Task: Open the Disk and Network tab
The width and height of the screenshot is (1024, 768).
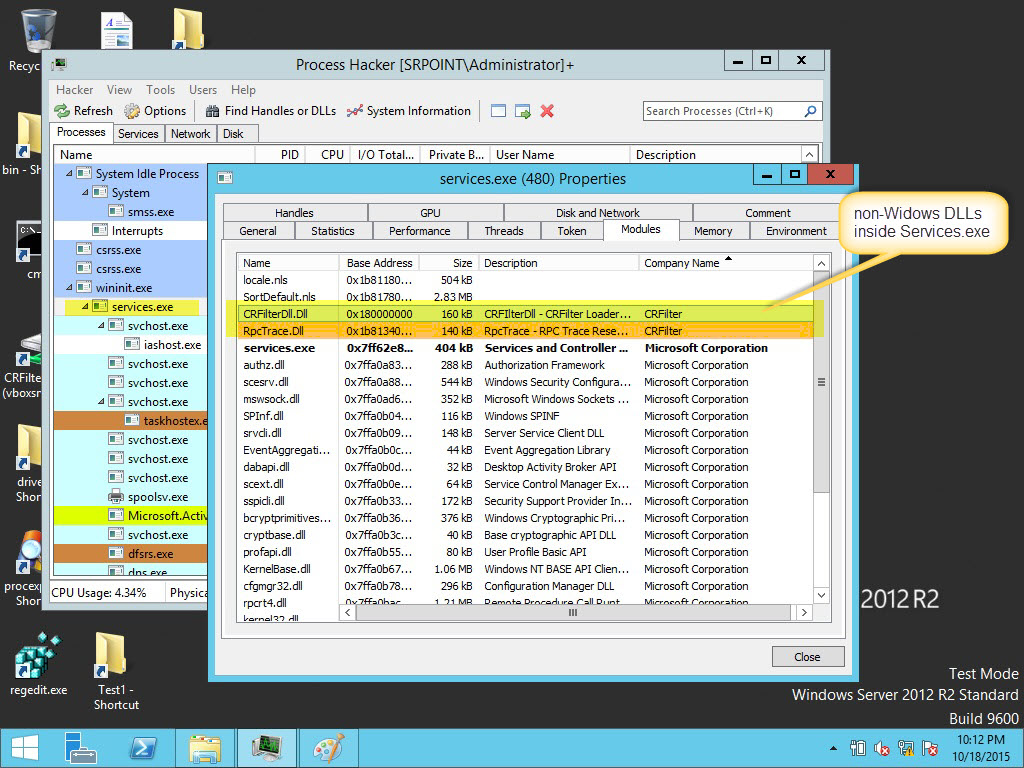Action: [x=598, y=213]
